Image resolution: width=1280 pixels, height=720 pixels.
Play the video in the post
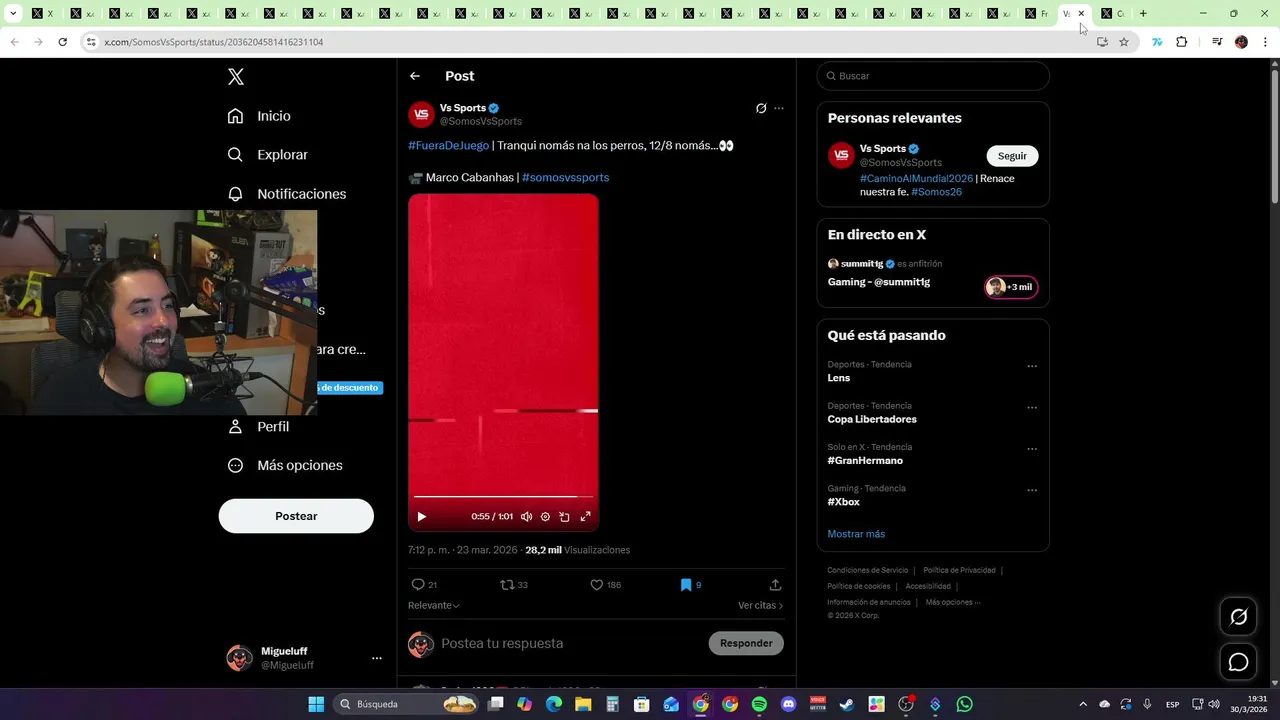coord(421,517)
